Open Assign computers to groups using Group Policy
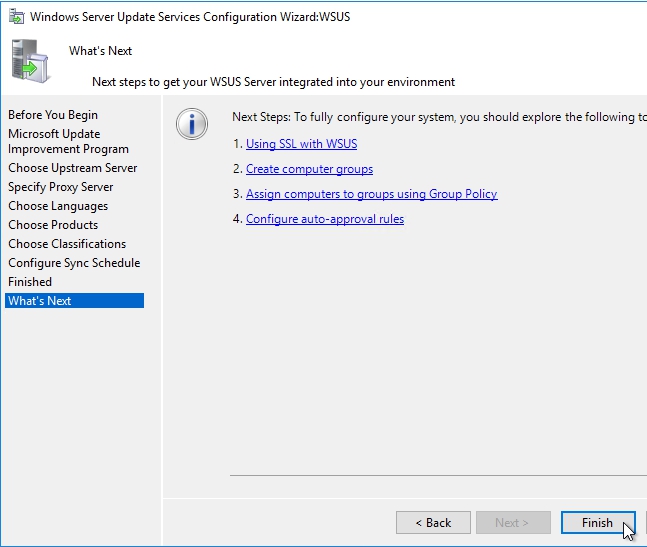 click(x=371, y=194)
